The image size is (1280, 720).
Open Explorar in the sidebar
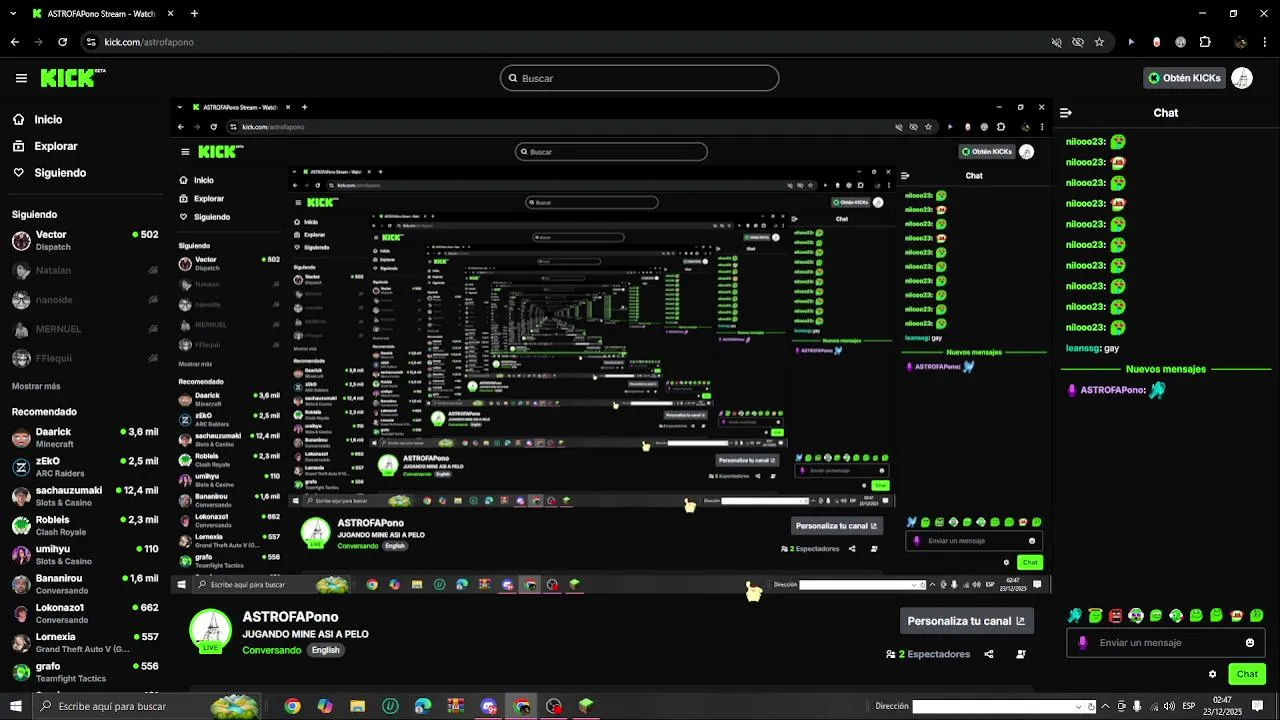[55, 146]
